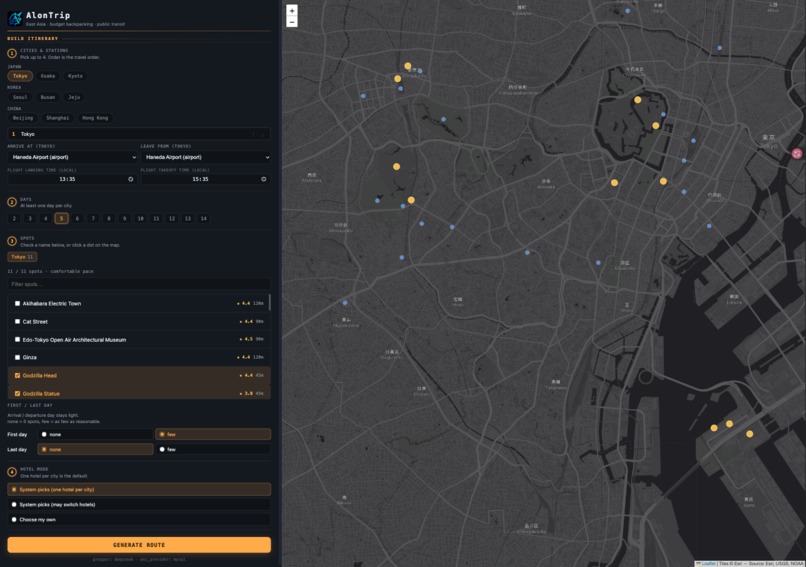Screen dimensions: 806x567
Task: Set trip length to 2 days
Action: tap(14, 218)
